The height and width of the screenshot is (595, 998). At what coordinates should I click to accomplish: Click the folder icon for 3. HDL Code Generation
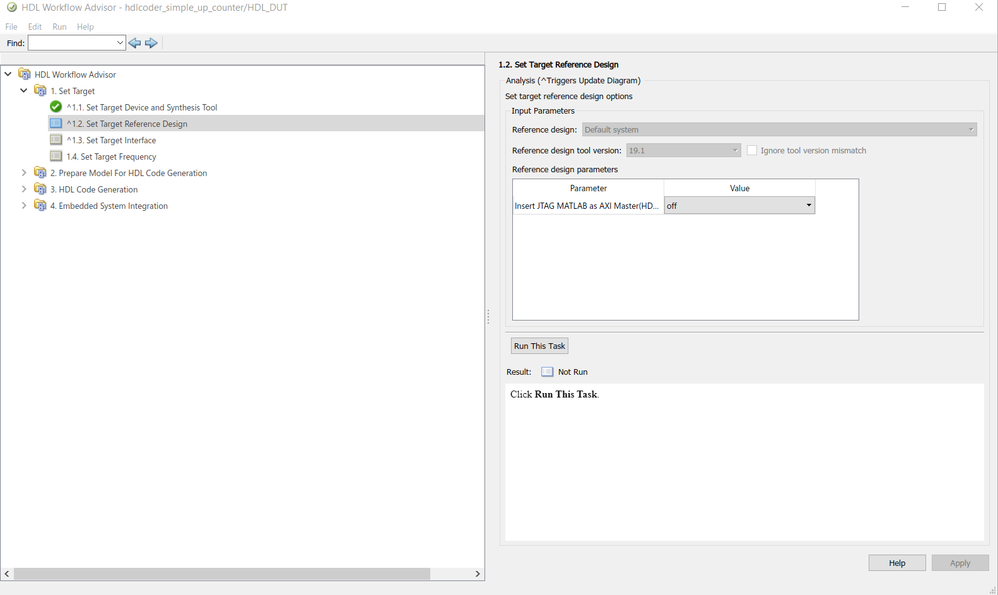40,189
